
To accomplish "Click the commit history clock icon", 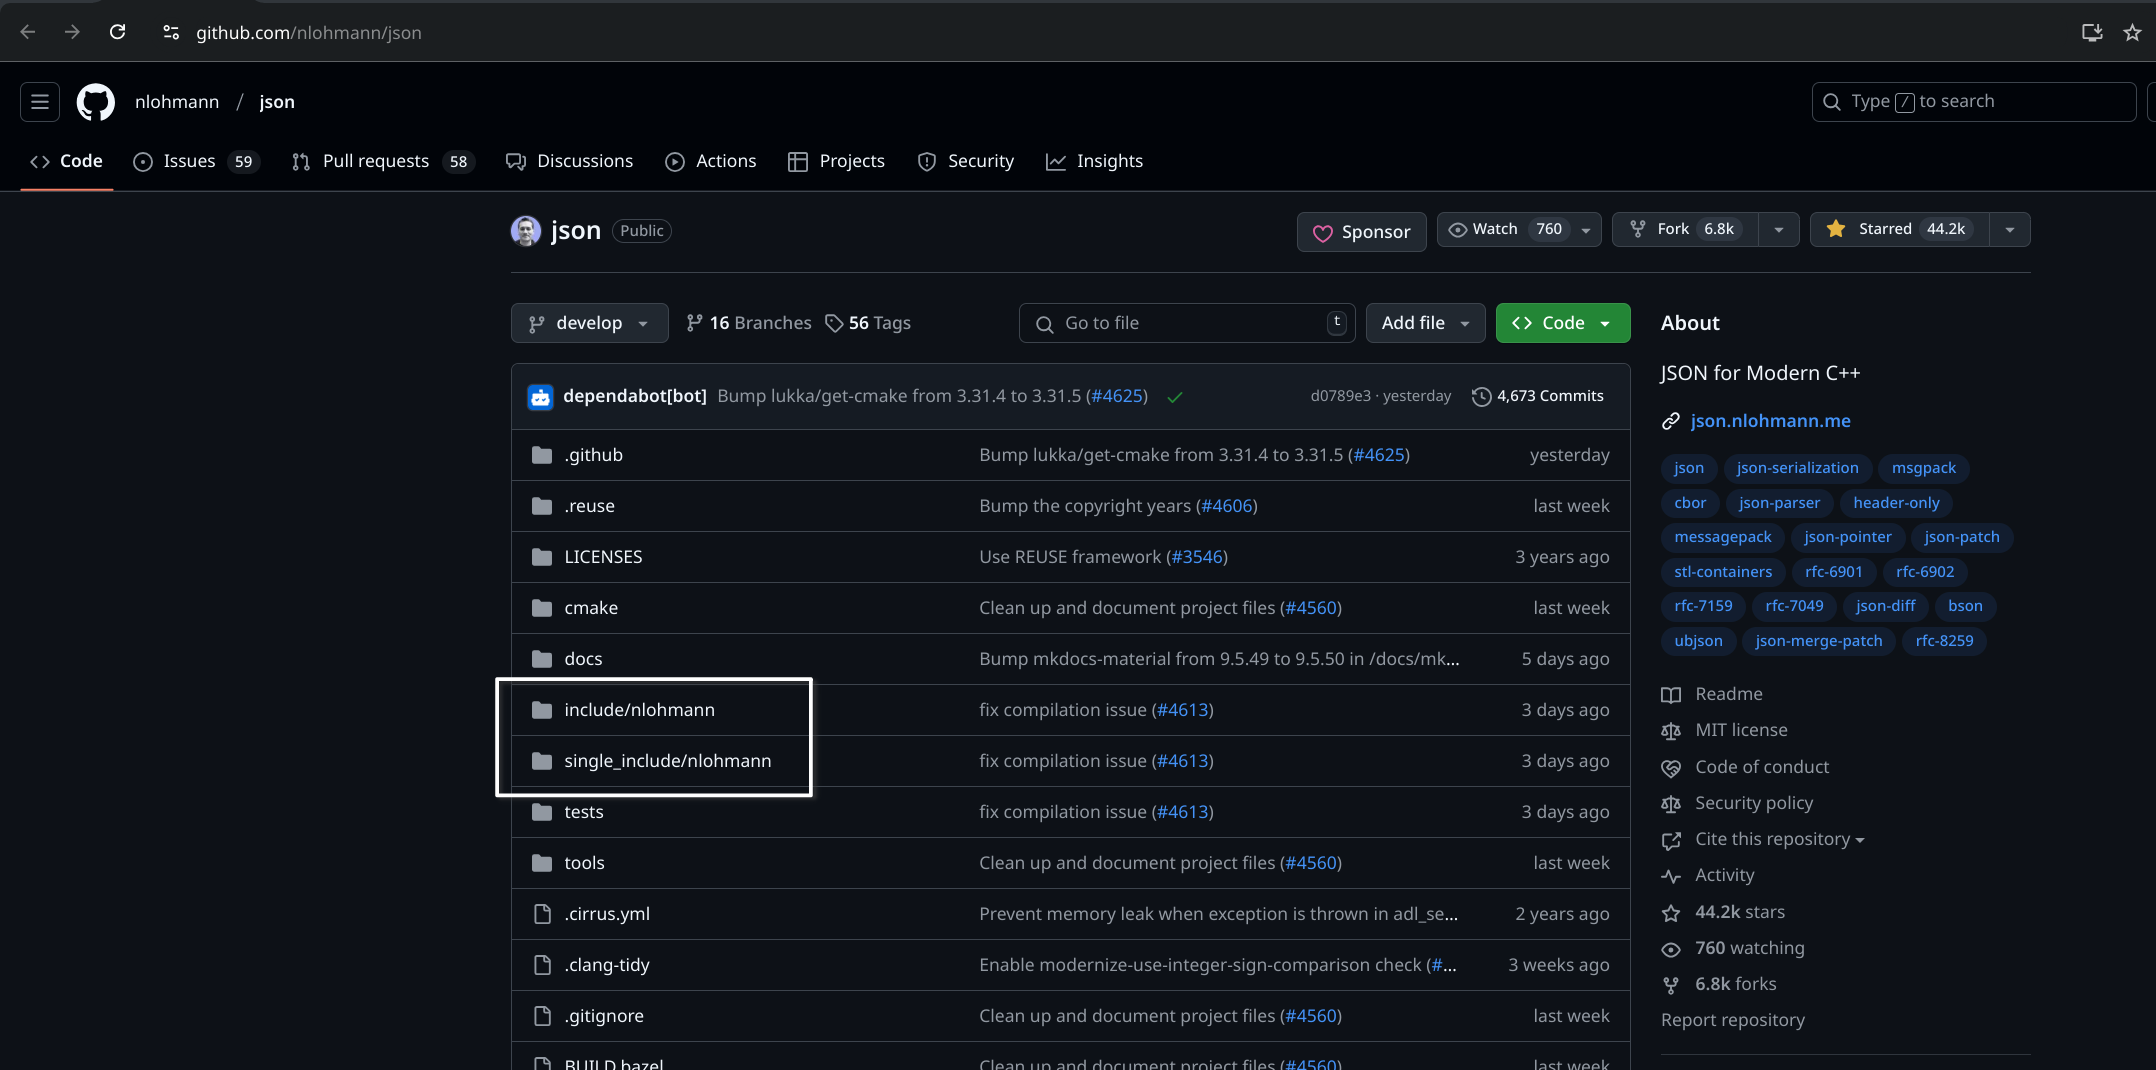I will point(1481,396).
